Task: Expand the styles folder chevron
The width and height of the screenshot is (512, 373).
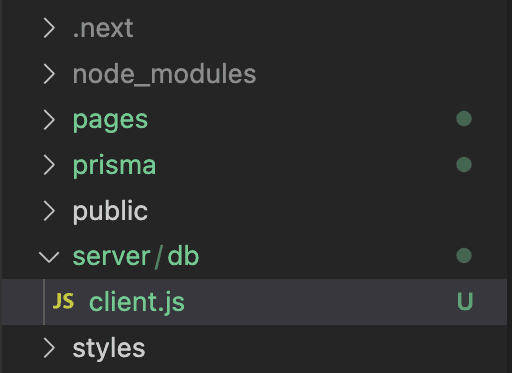Action: 49,348
